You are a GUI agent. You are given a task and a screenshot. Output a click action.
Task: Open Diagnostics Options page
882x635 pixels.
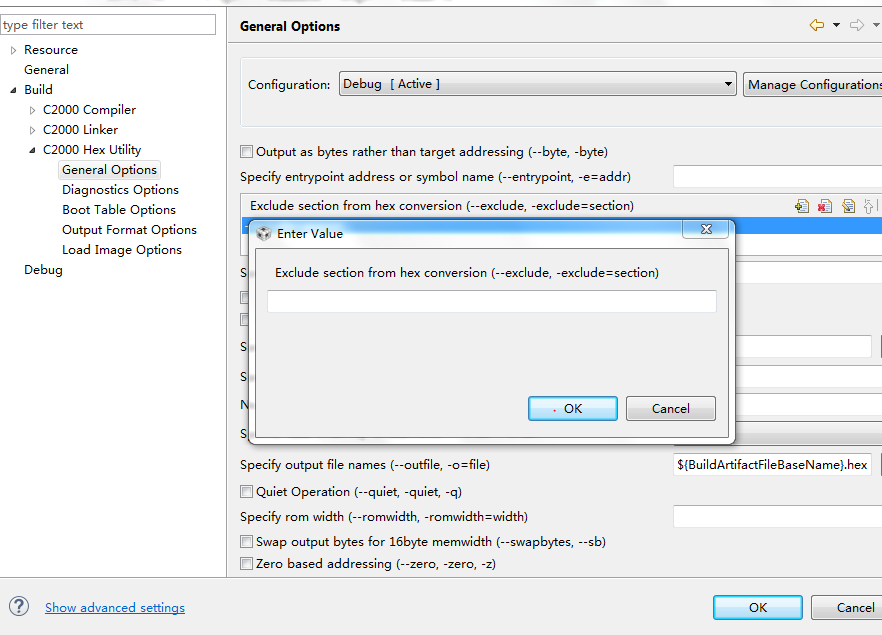click(120, 190)
